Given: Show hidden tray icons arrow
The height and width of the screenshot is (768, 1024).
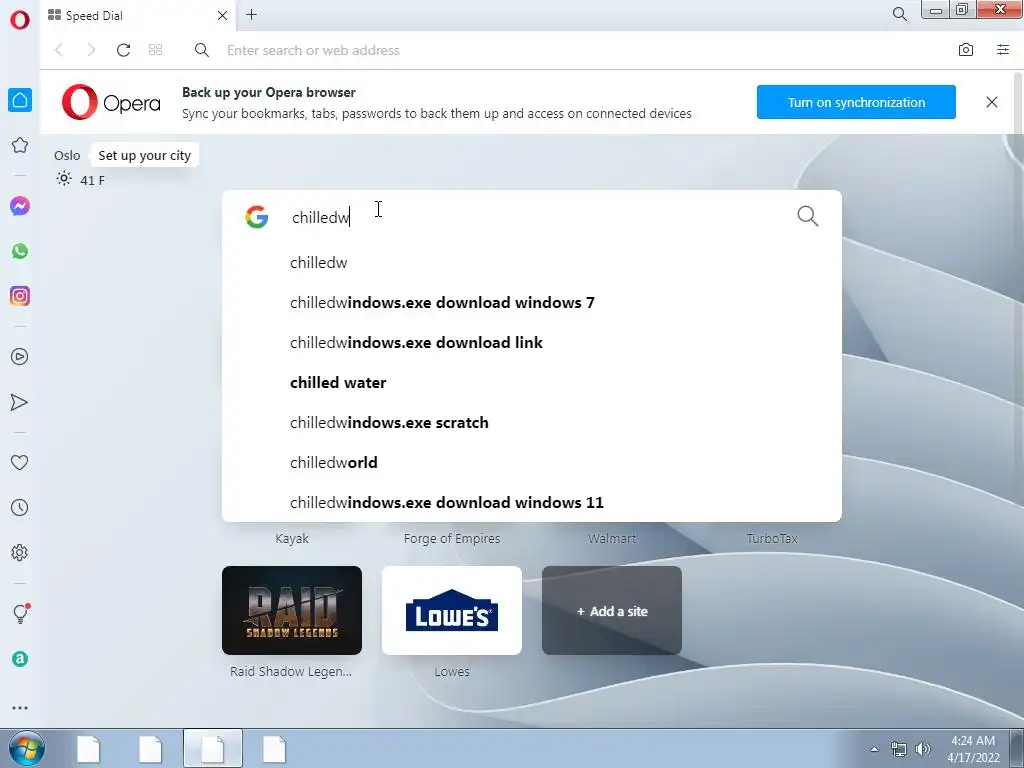Looking at the screenshot, I should tap(874, 749).
